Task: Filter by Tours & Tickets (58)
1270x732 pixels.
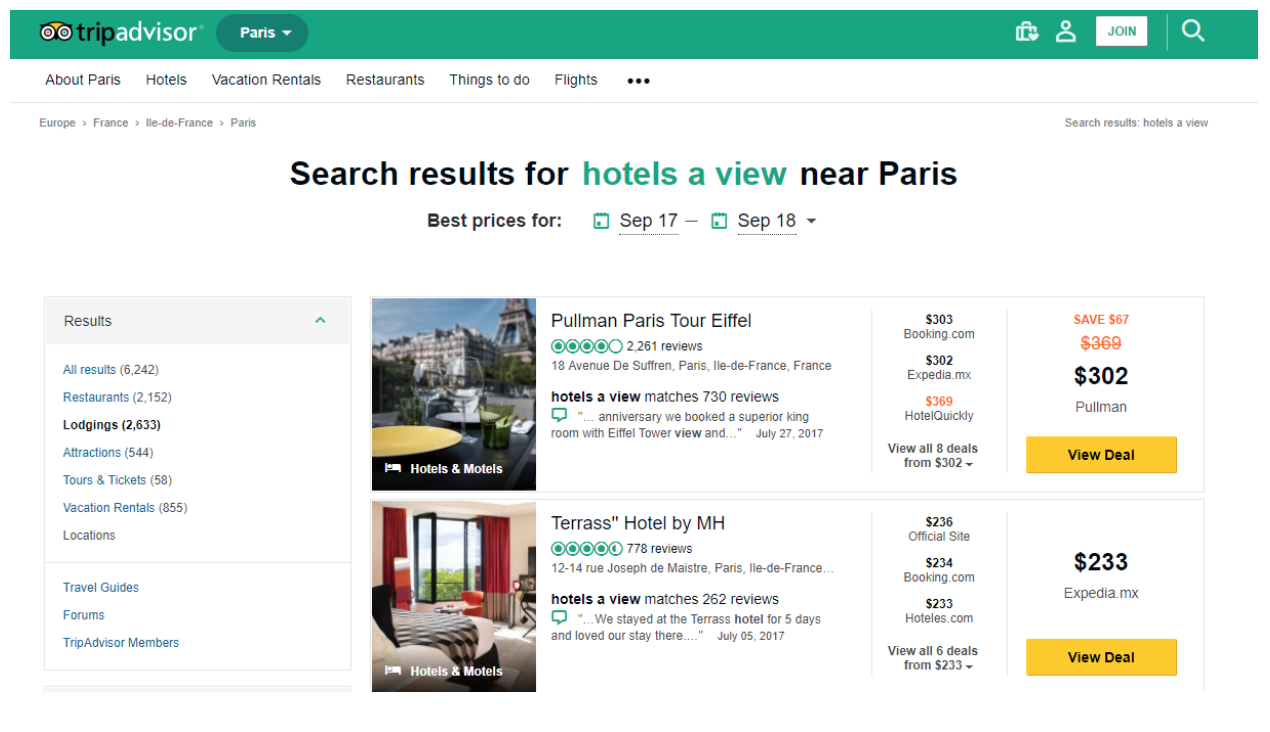Action: pos(117,480)
